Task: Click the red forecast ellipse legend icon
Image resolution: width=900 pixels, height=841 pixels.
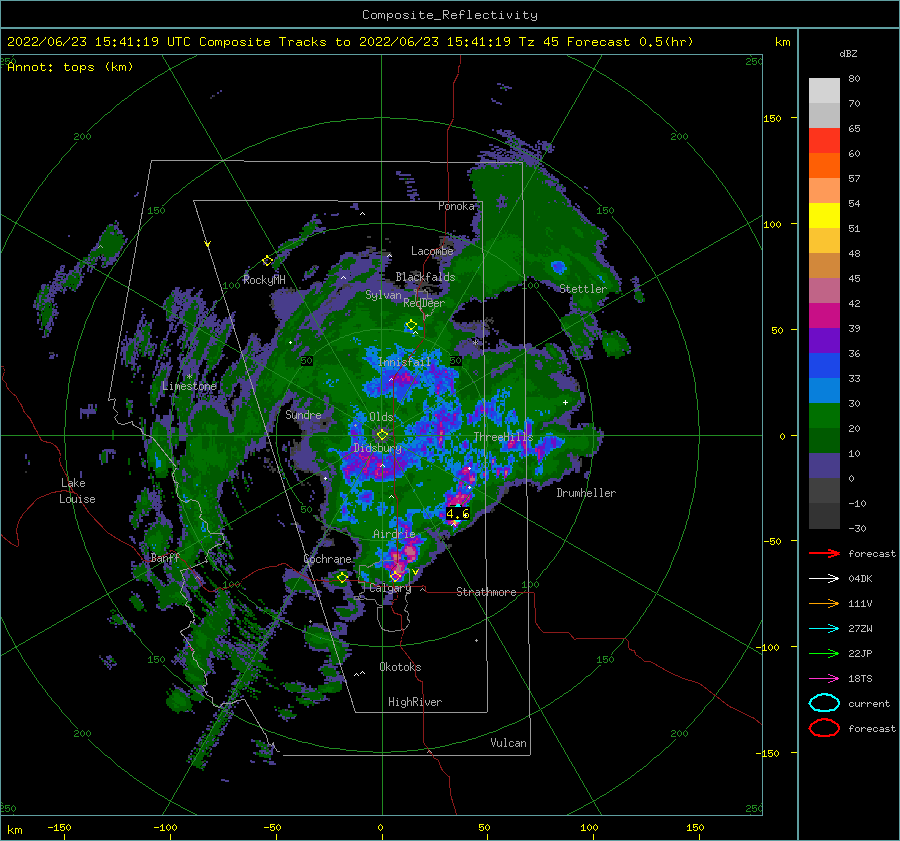Action: coord(824,728)
